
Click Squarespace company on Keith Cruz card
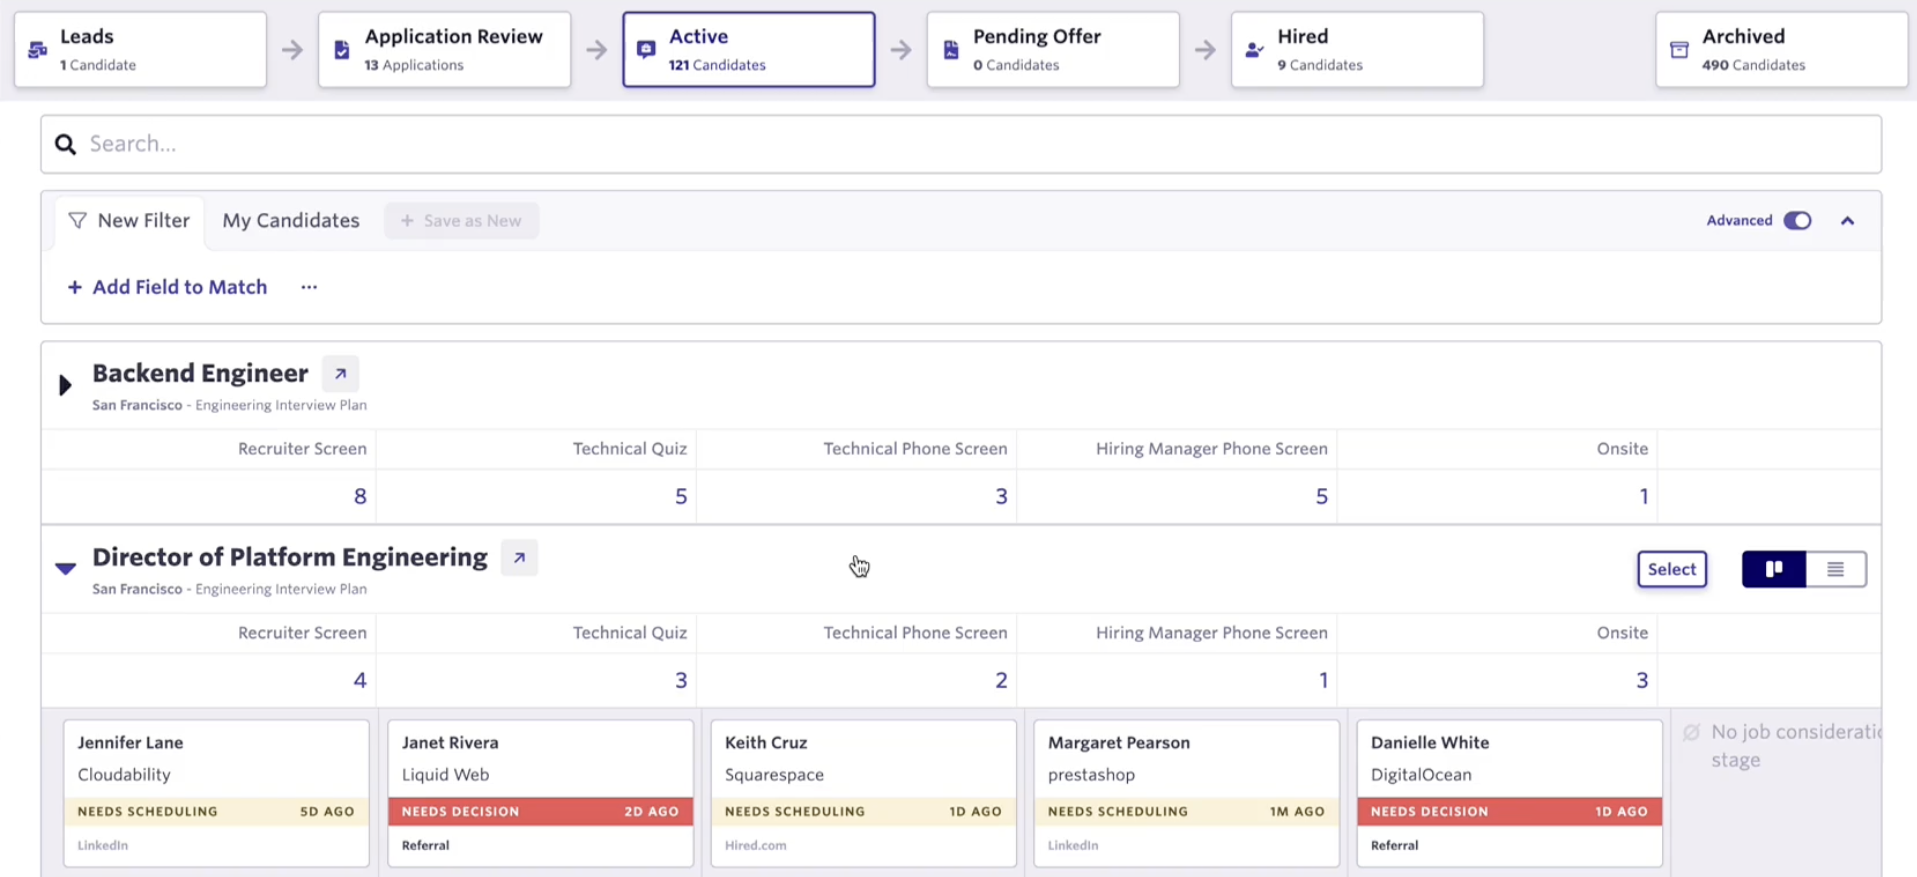[x=774, y=774]
